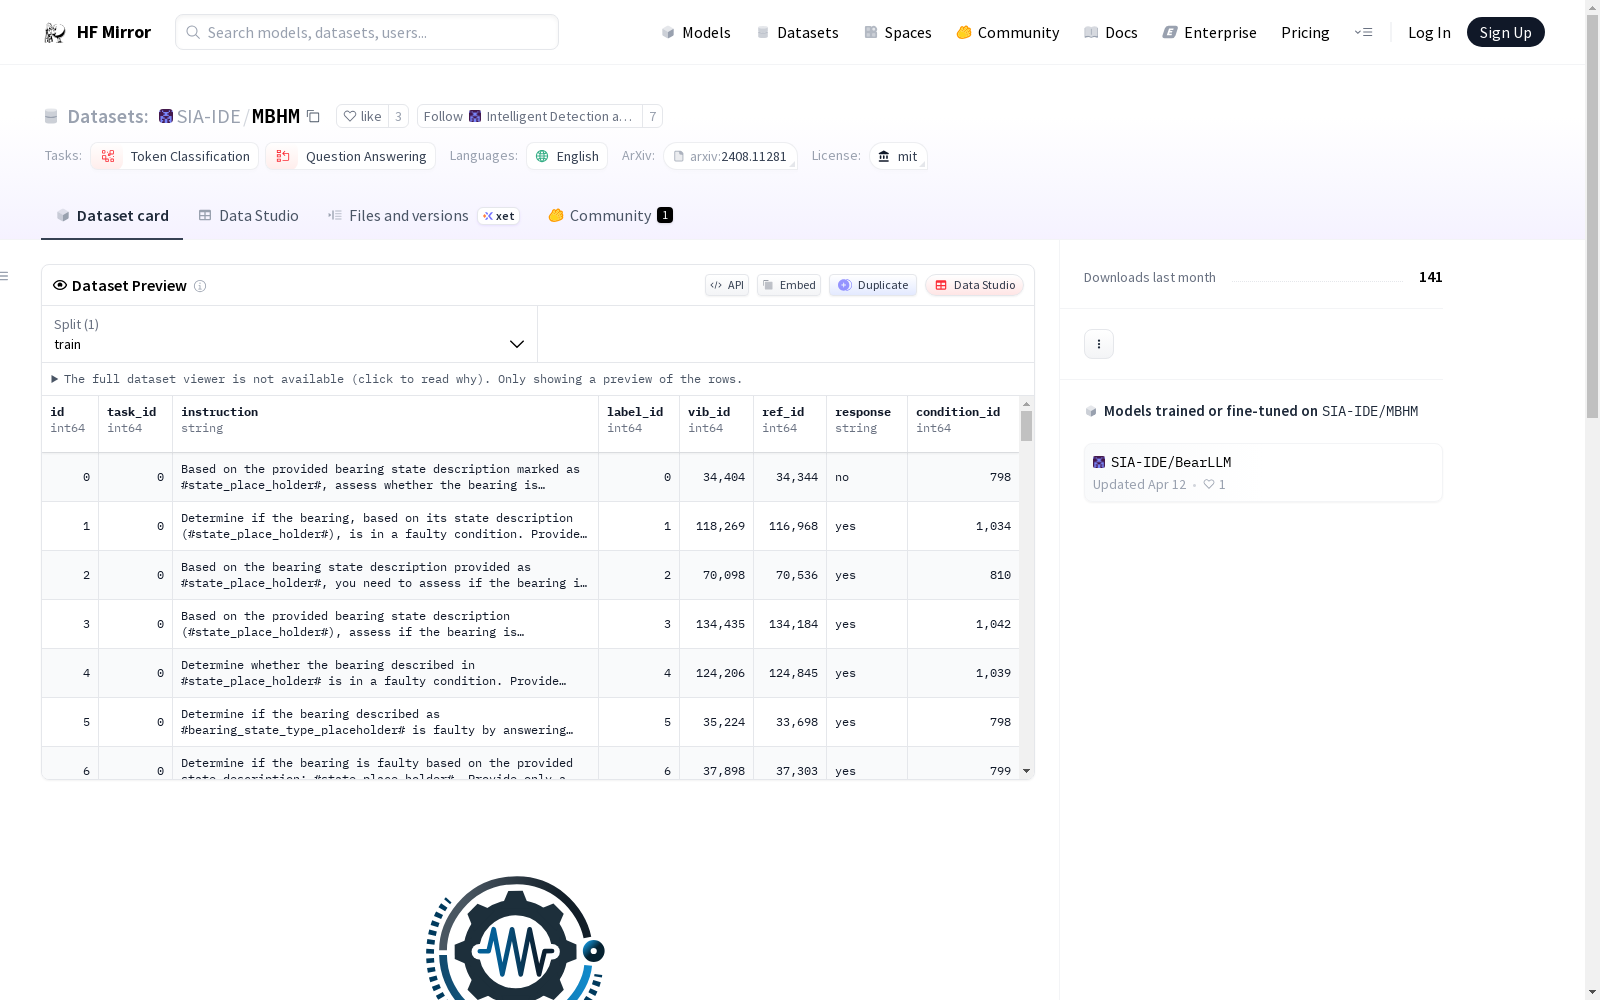Click the Downloads last month count 141
Image resolution: width=1600 pixels, height=1000 pixels.
tap(1430, 277)
